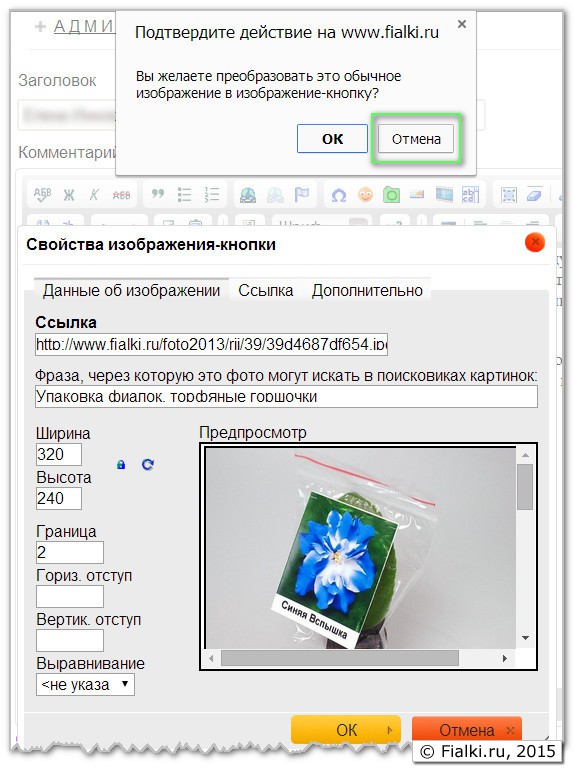Close the image-button properties dialog with red button

535,242
